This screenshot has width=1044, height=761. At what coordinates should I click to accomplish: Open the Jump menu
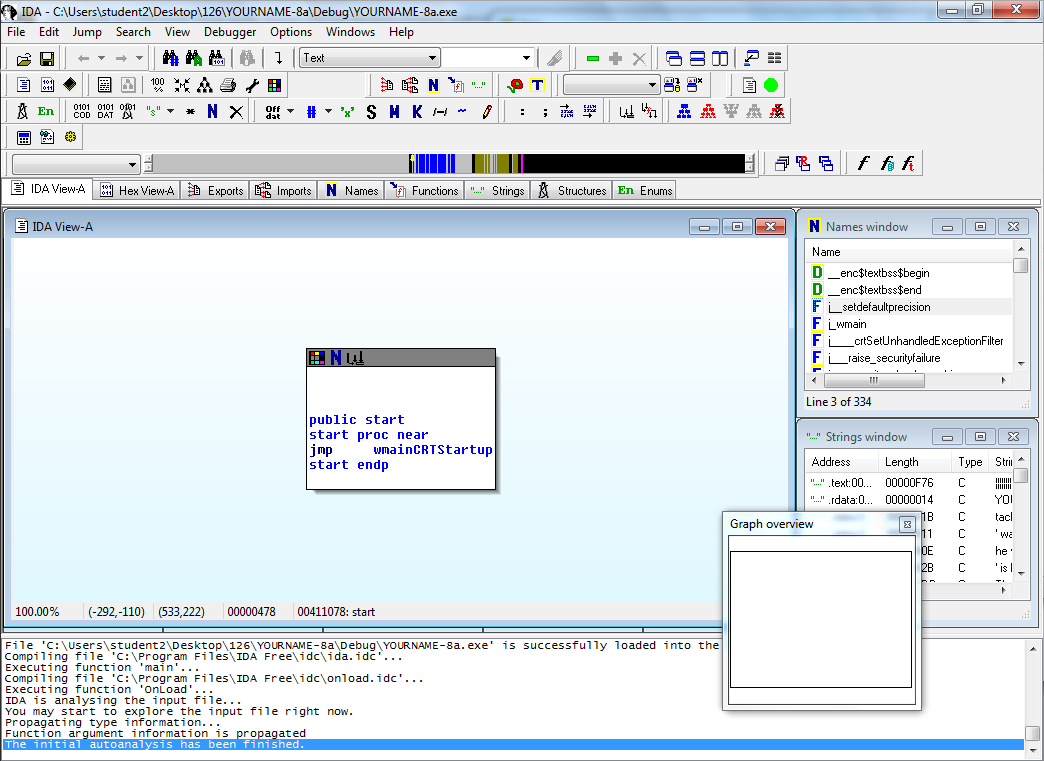[x=87, y=32]
